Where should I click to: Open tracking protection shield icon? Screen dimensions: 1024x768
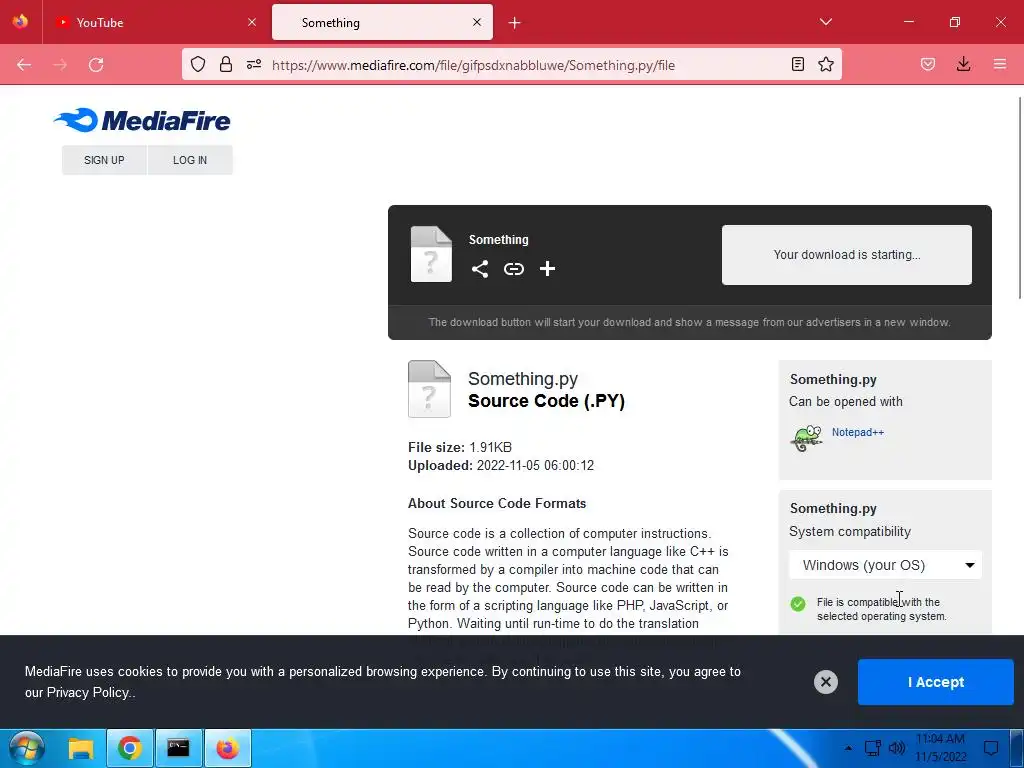click(x=198, y=64)
